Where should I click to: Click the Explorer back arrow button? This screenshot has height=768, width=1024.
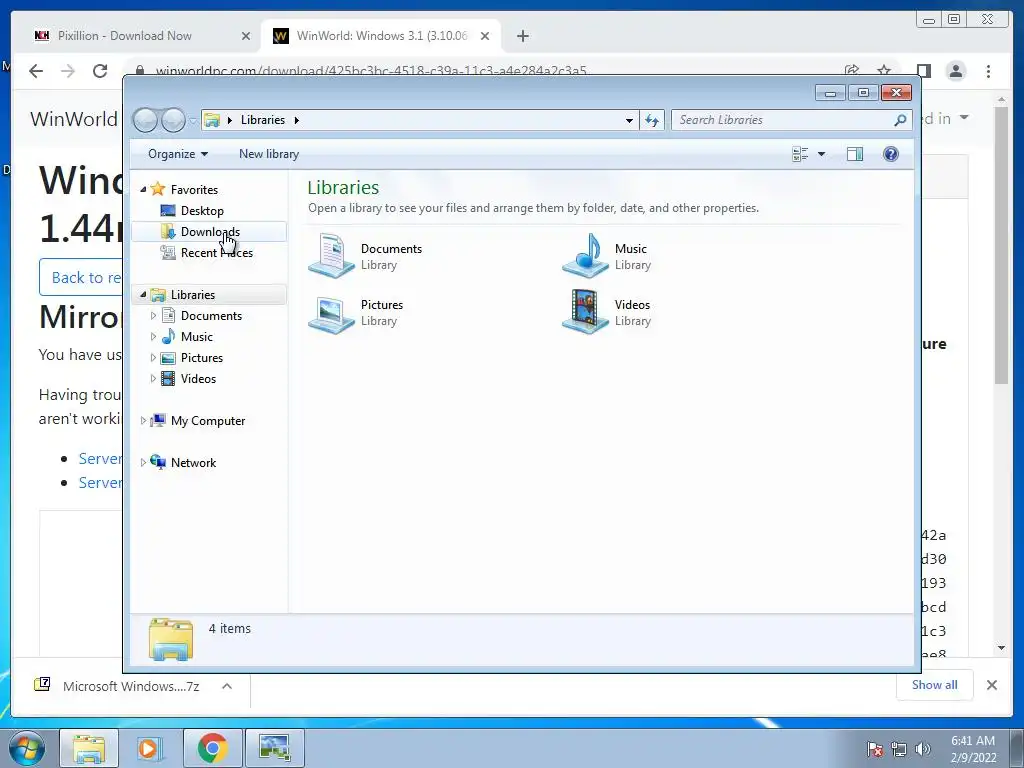(146, 120)
